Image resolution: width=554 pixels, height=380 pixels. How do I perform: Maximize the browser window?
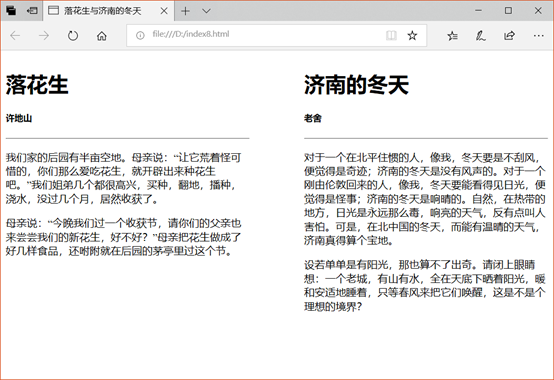click(508, 11)
